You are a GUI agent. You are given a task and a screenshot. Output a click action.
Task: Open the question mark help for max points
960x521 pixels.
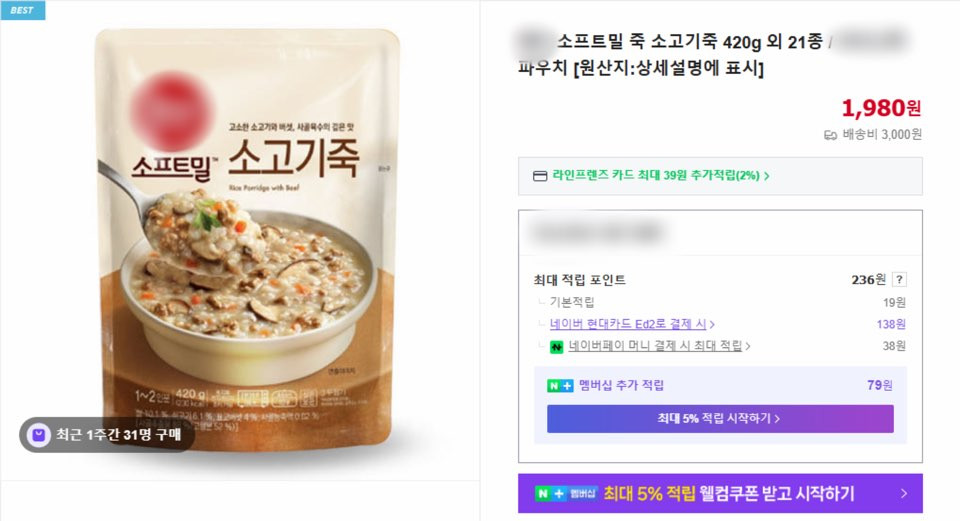[x=899, y=280]
